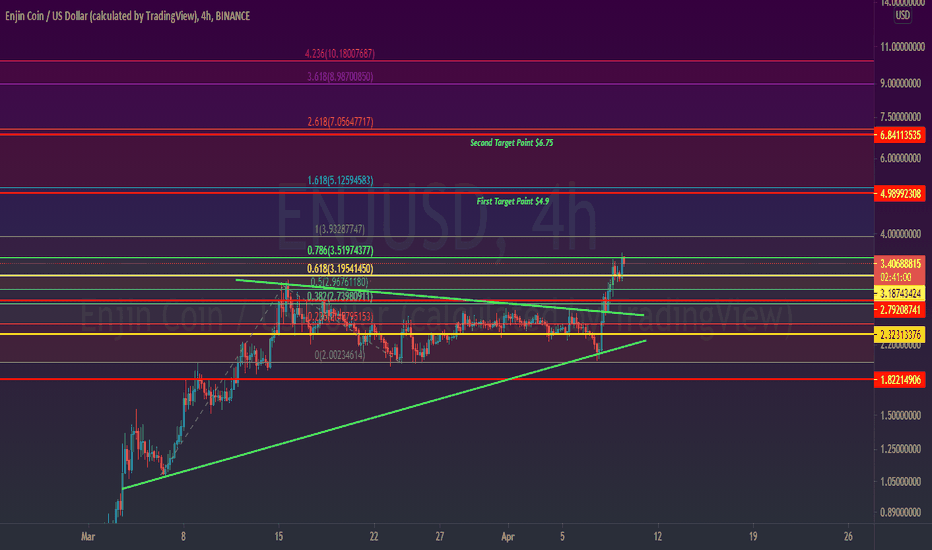
Task: Click the USD currency label
Action: [x=902, y=15]
